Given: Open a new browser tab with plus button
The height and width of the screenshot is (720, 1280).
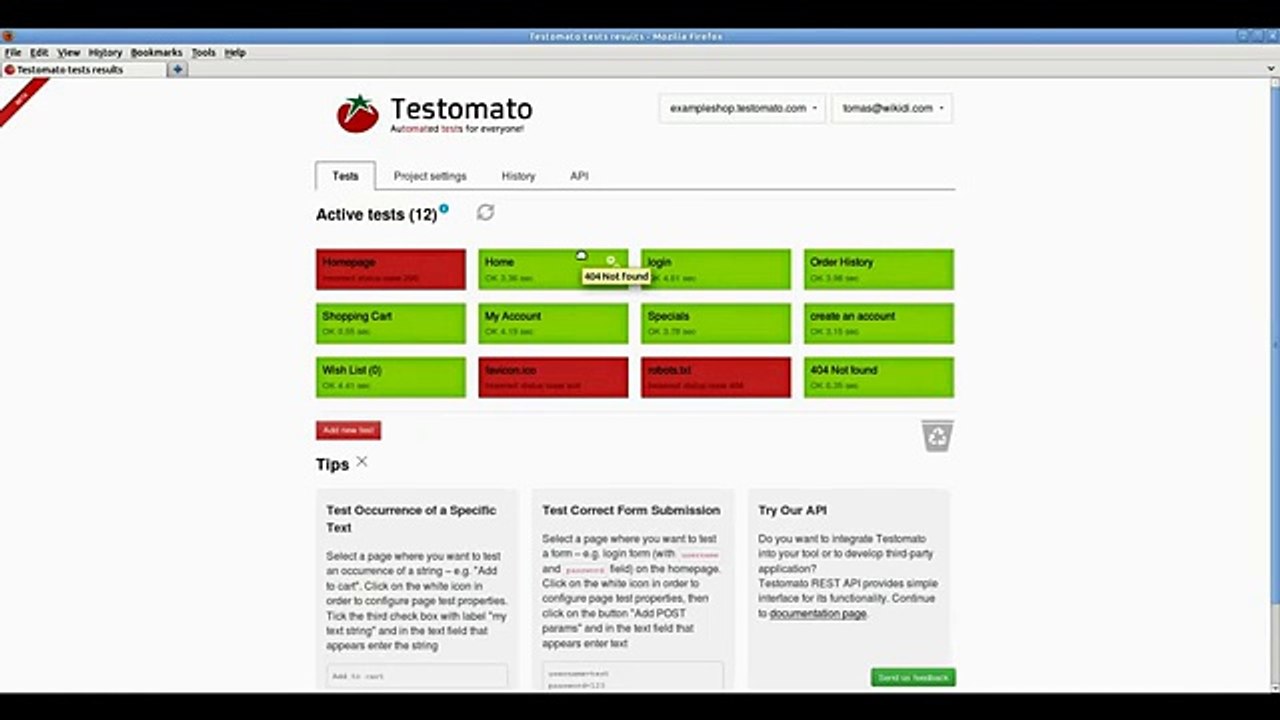Looking at the screenshot, I should tap(177, 70).
